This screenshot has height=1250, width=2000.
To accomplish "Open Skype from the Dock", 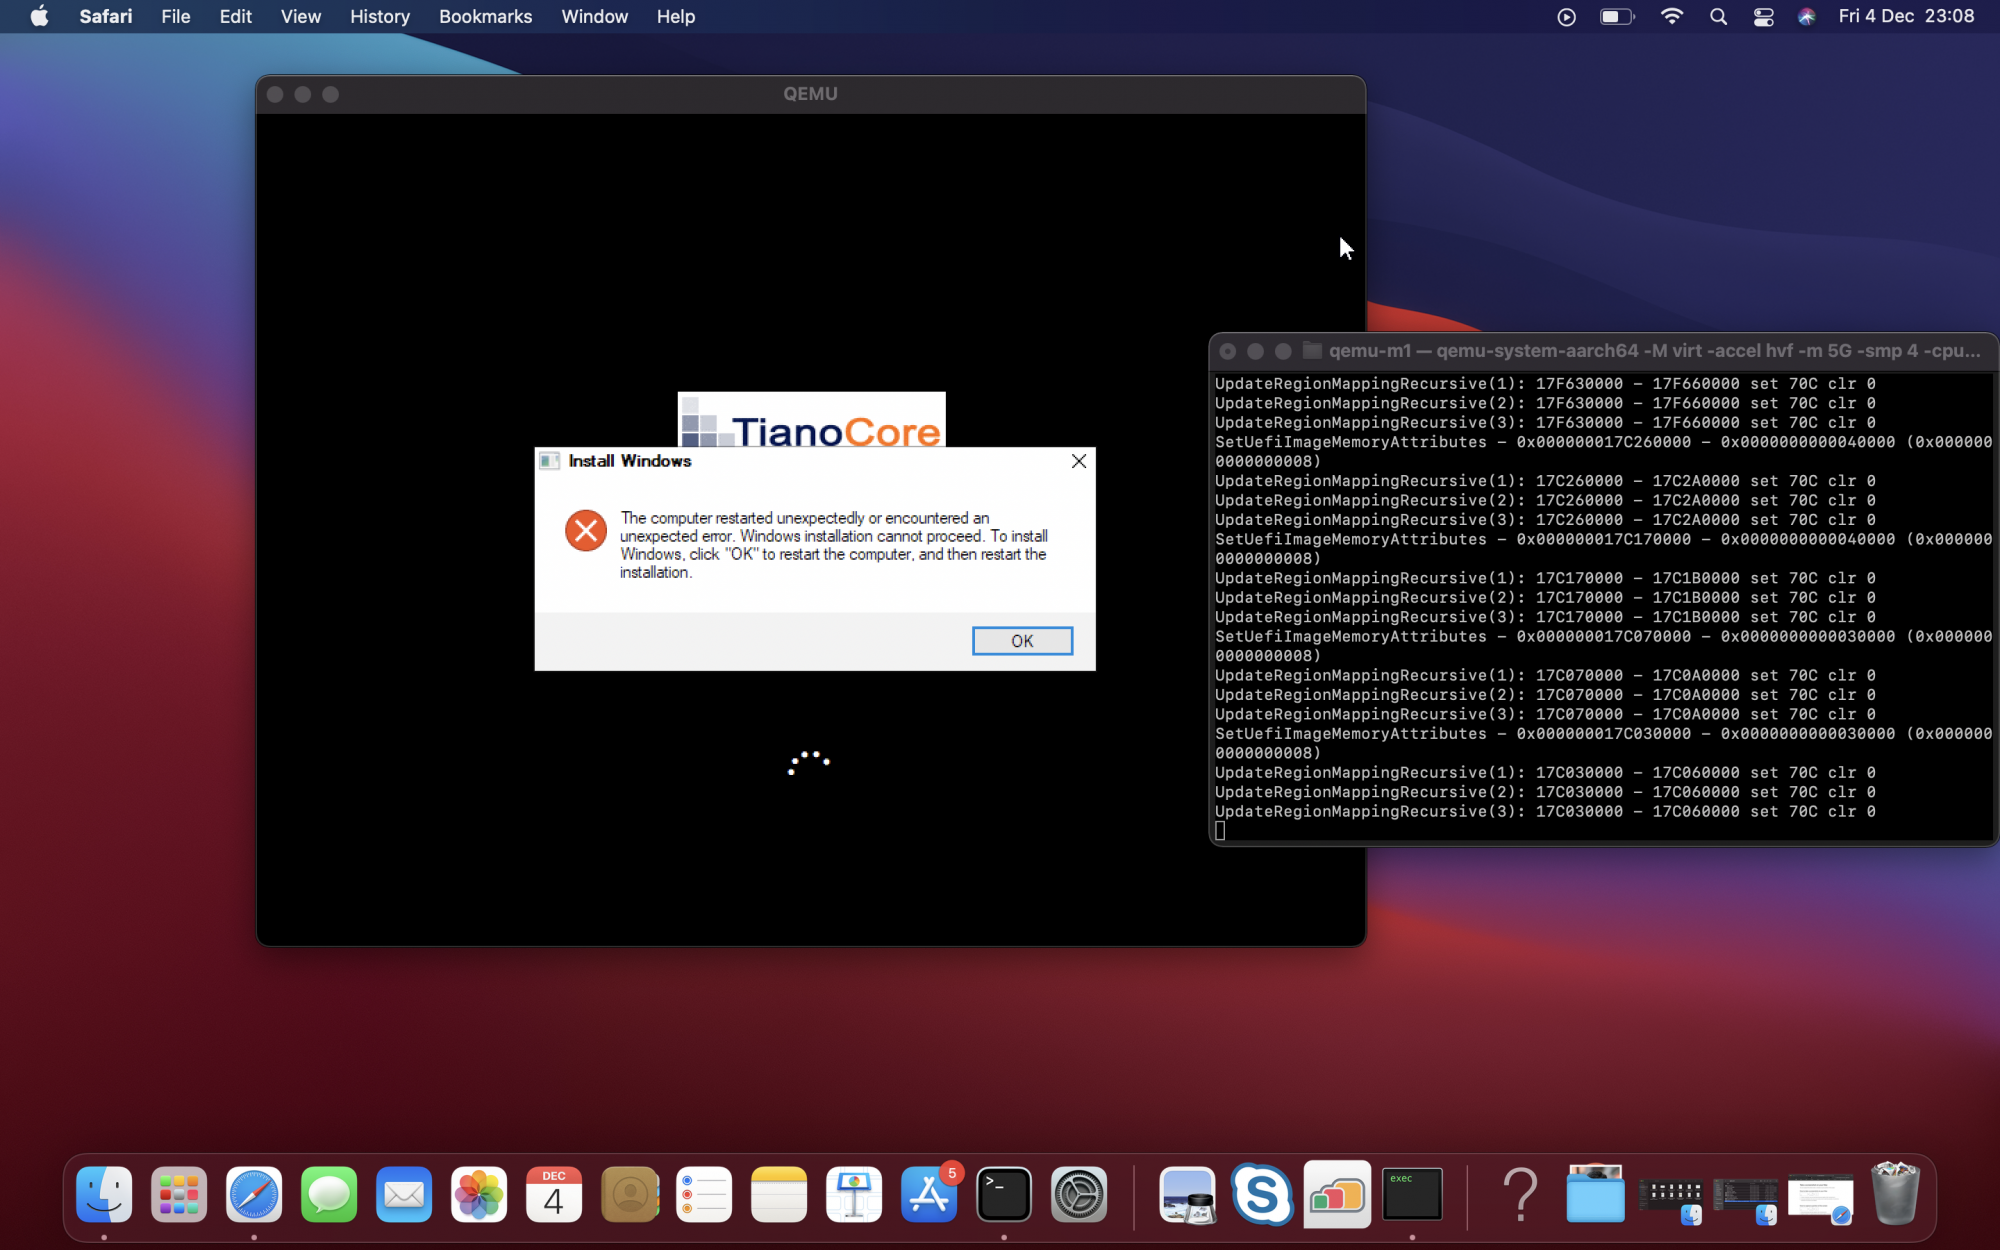I will point(1261,1194).
